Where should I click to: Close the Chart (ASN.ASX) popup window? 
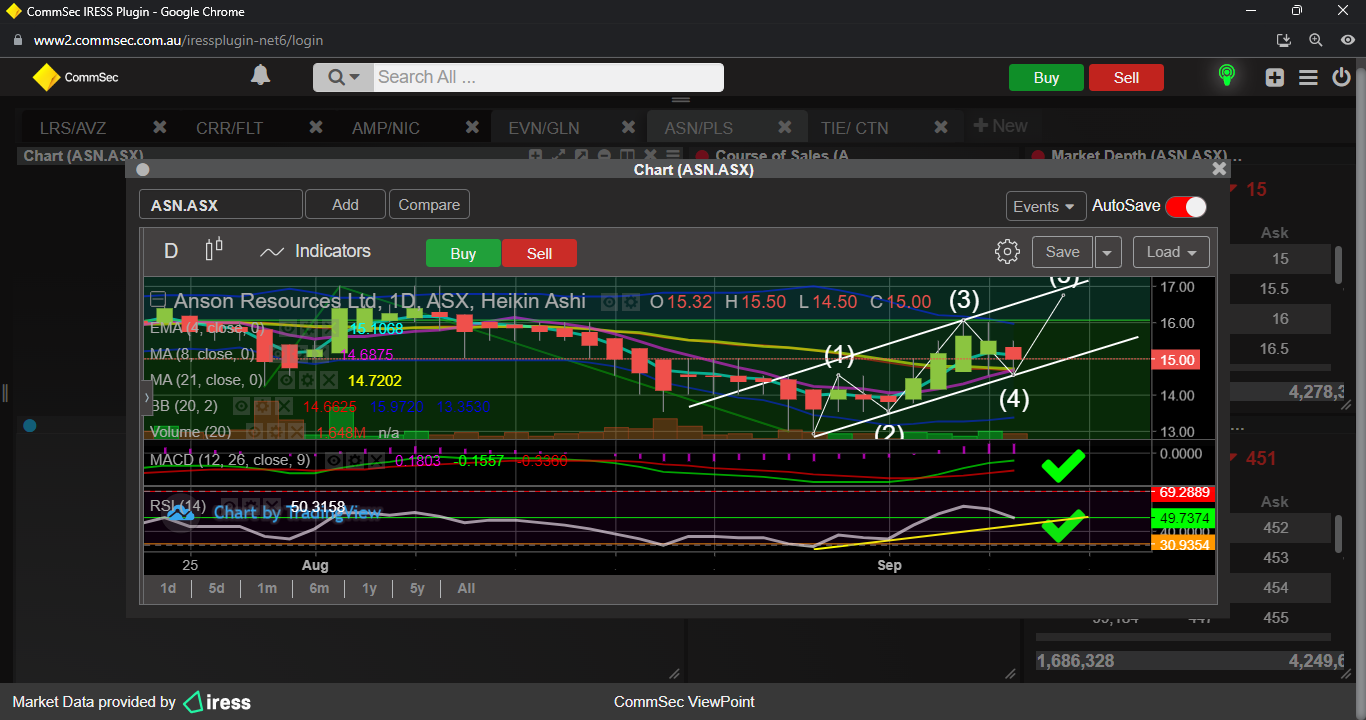[x=1219, y=169]
